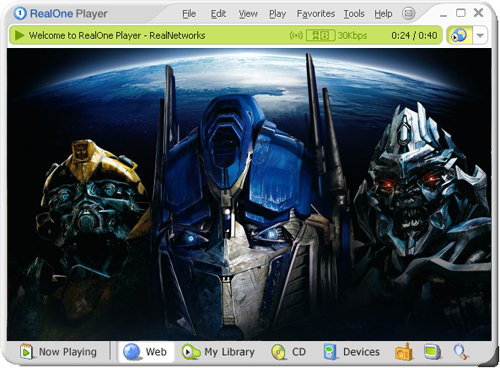
Task: Click the orange radio icon
Action: tap(404, 352)
